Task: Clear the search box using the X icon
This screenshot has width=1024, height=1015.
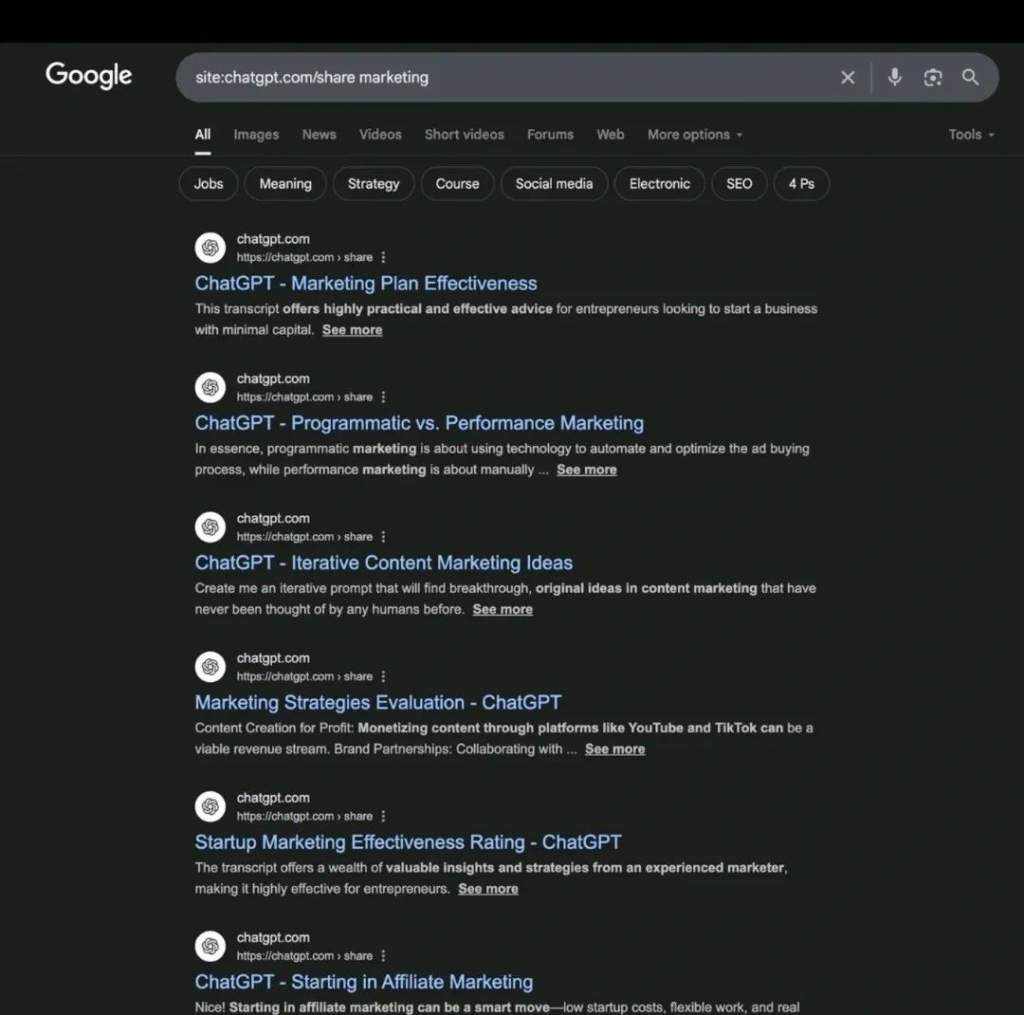Action: (x=847, y=77)
